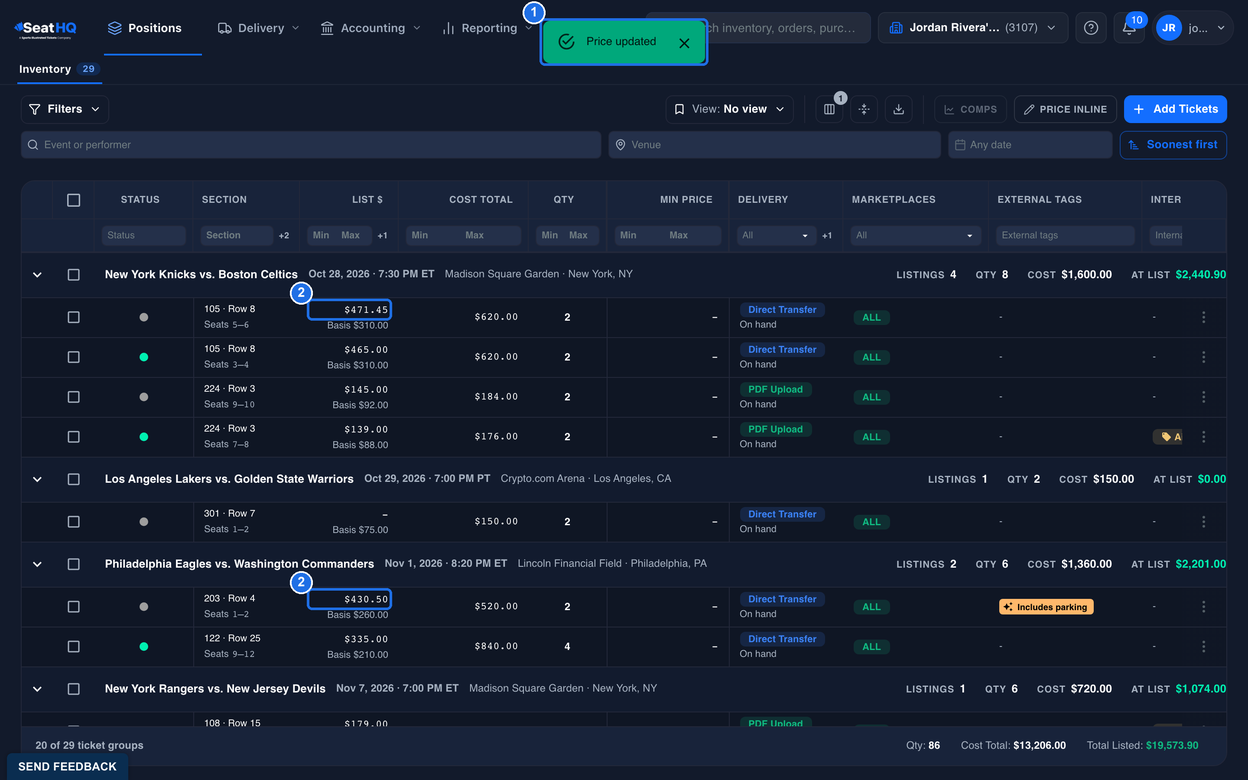Open the Filters dropdown
Screen dimensions: 1248x780
click(x=65, y=109)
